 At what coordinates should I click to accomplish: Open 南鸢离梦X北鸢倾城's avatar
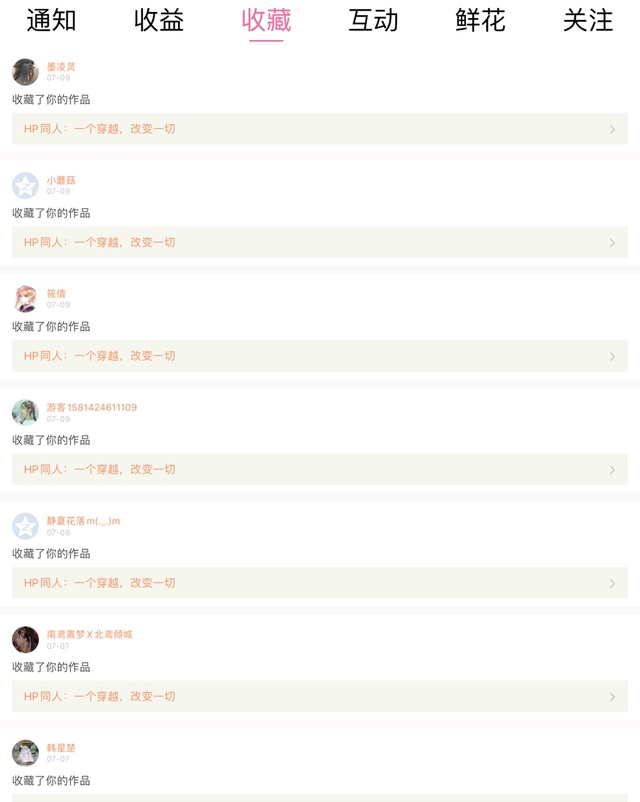[x=25, y=639]
